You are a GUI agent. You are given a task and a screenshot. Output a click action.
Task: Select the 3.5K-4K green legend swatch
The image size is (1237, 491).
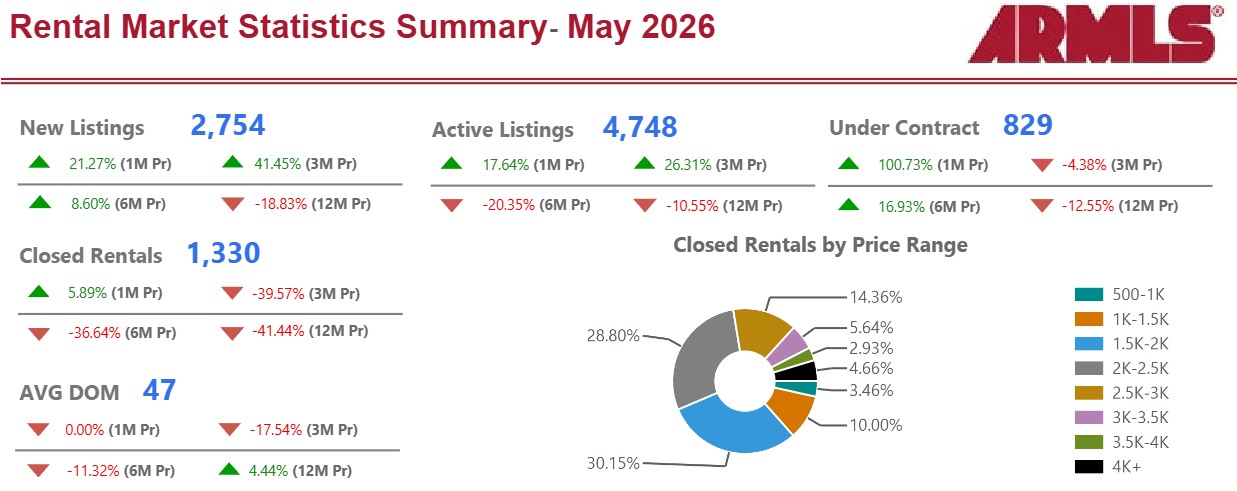[1089, 441]
